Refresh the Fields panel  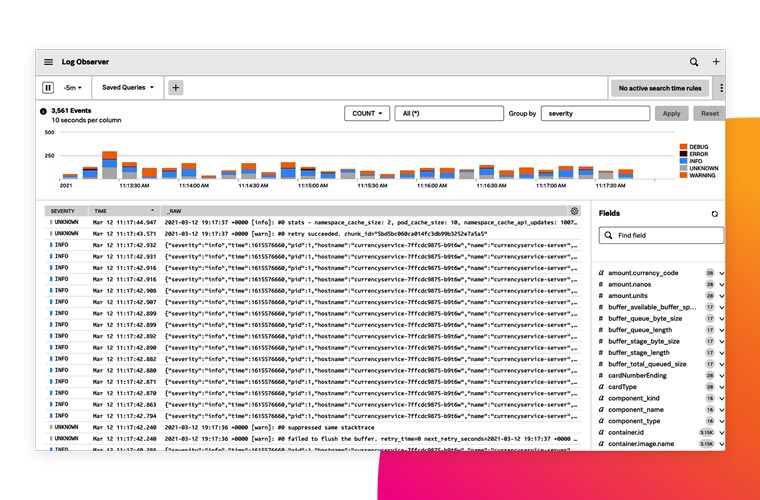click(714, 214)
